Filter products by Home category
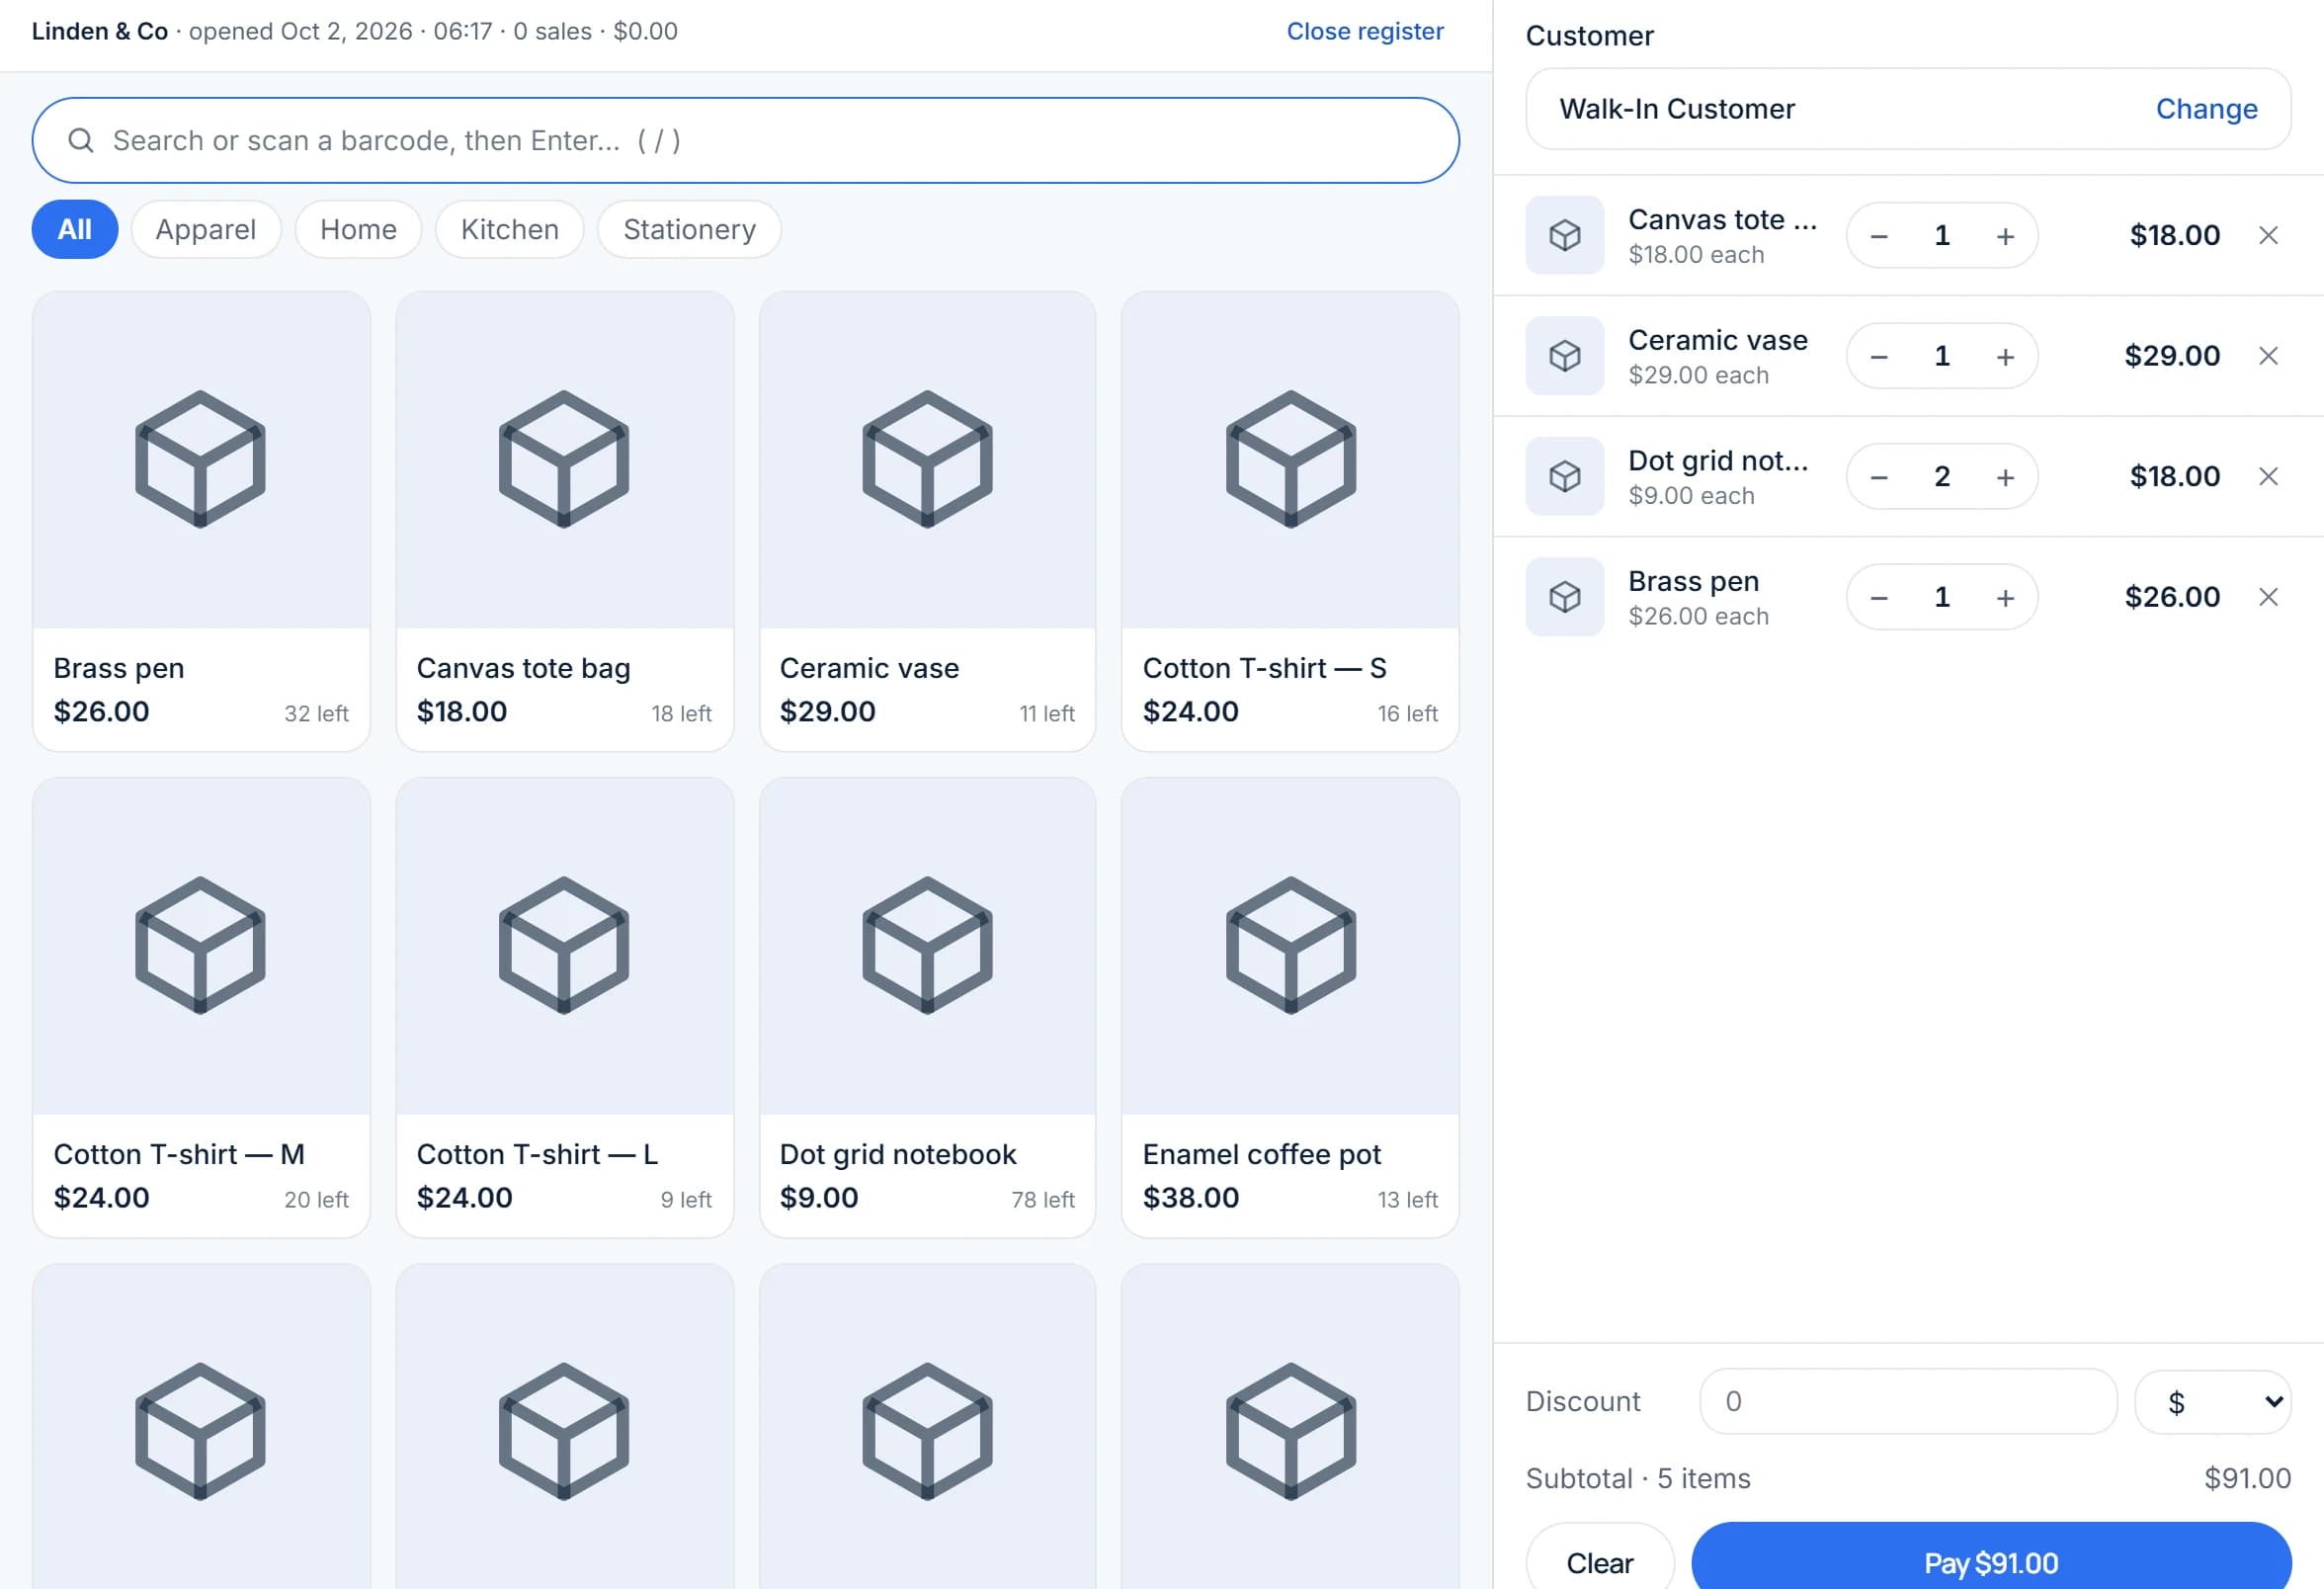This screenshot has height=1589, width=2324. [x=358, y=229]
